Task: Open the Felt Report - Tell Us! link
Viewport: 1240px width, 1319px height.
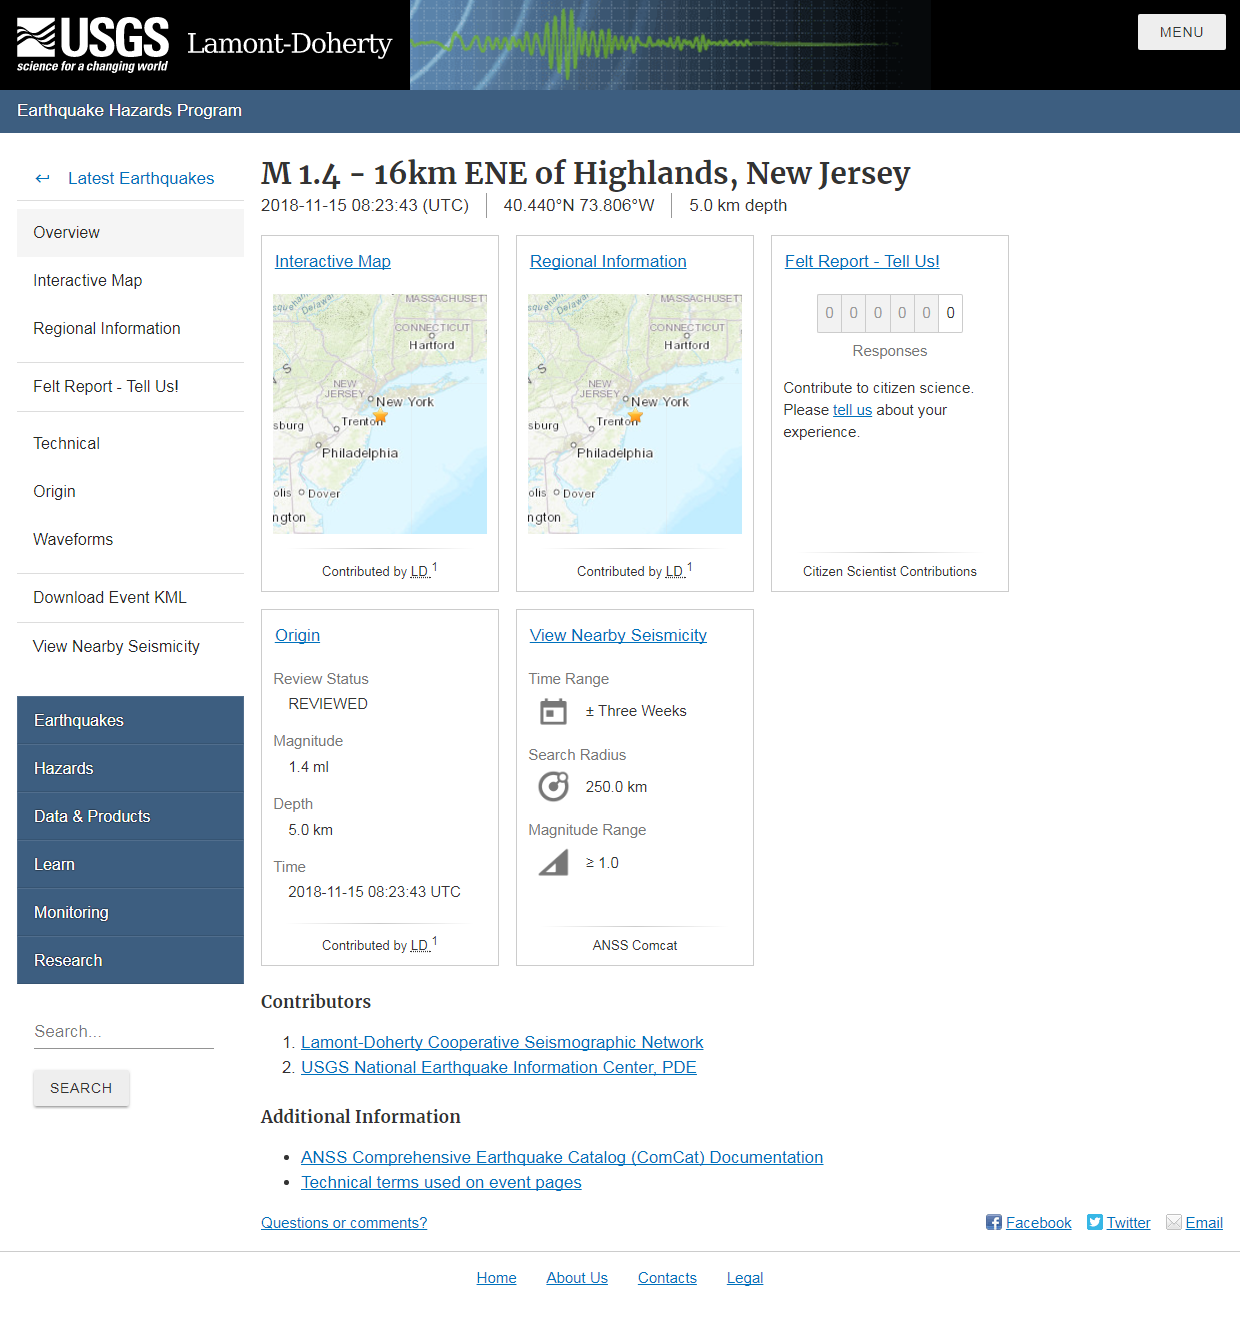Action: click(861, 261)
